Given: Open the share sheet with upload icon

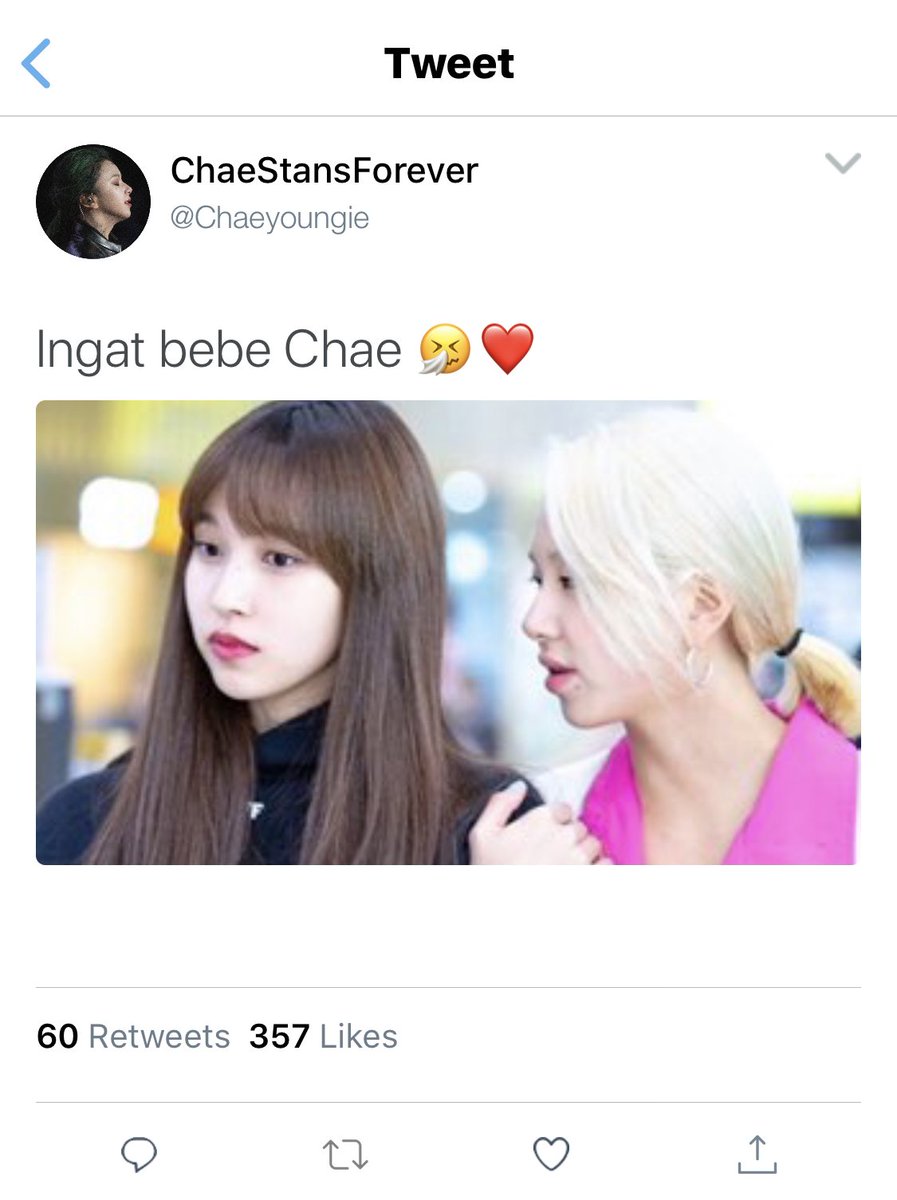Looking at the screenshot, I should 757,1154.
